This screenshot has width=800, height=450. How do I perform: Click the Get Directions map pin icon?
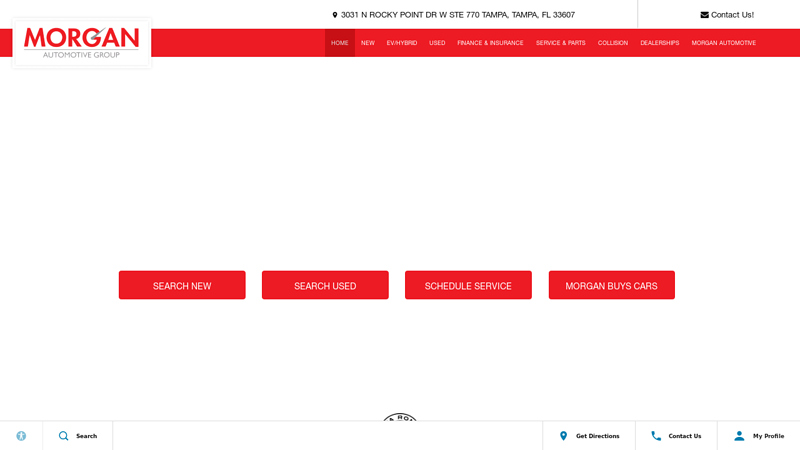[x=564, y=436]
